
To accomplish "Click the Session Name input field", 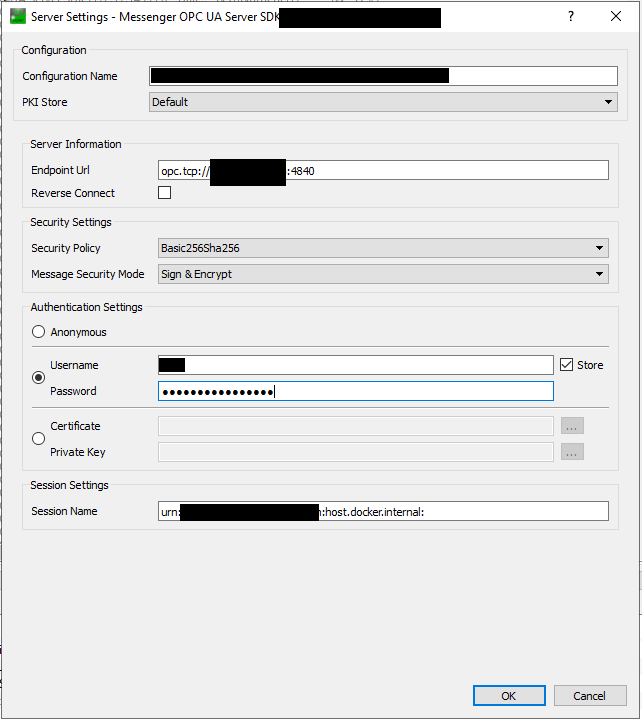I will click(383, 511).
